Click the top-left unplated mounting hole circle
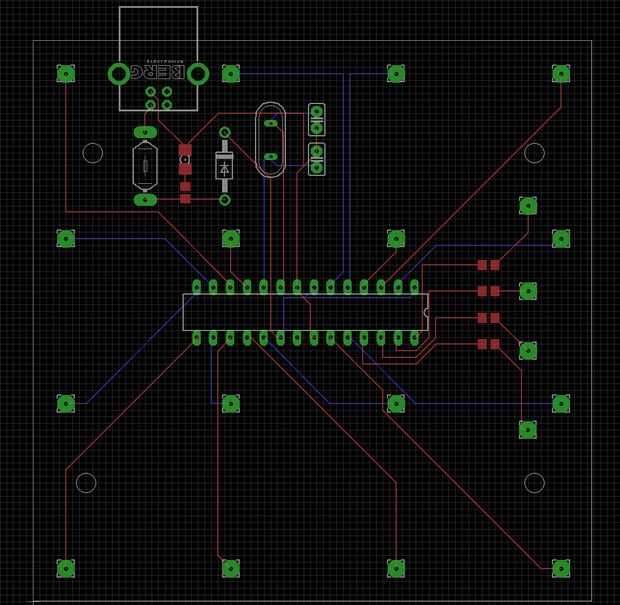Viewport: 620px width, 605px height. [x=93, y=153]
